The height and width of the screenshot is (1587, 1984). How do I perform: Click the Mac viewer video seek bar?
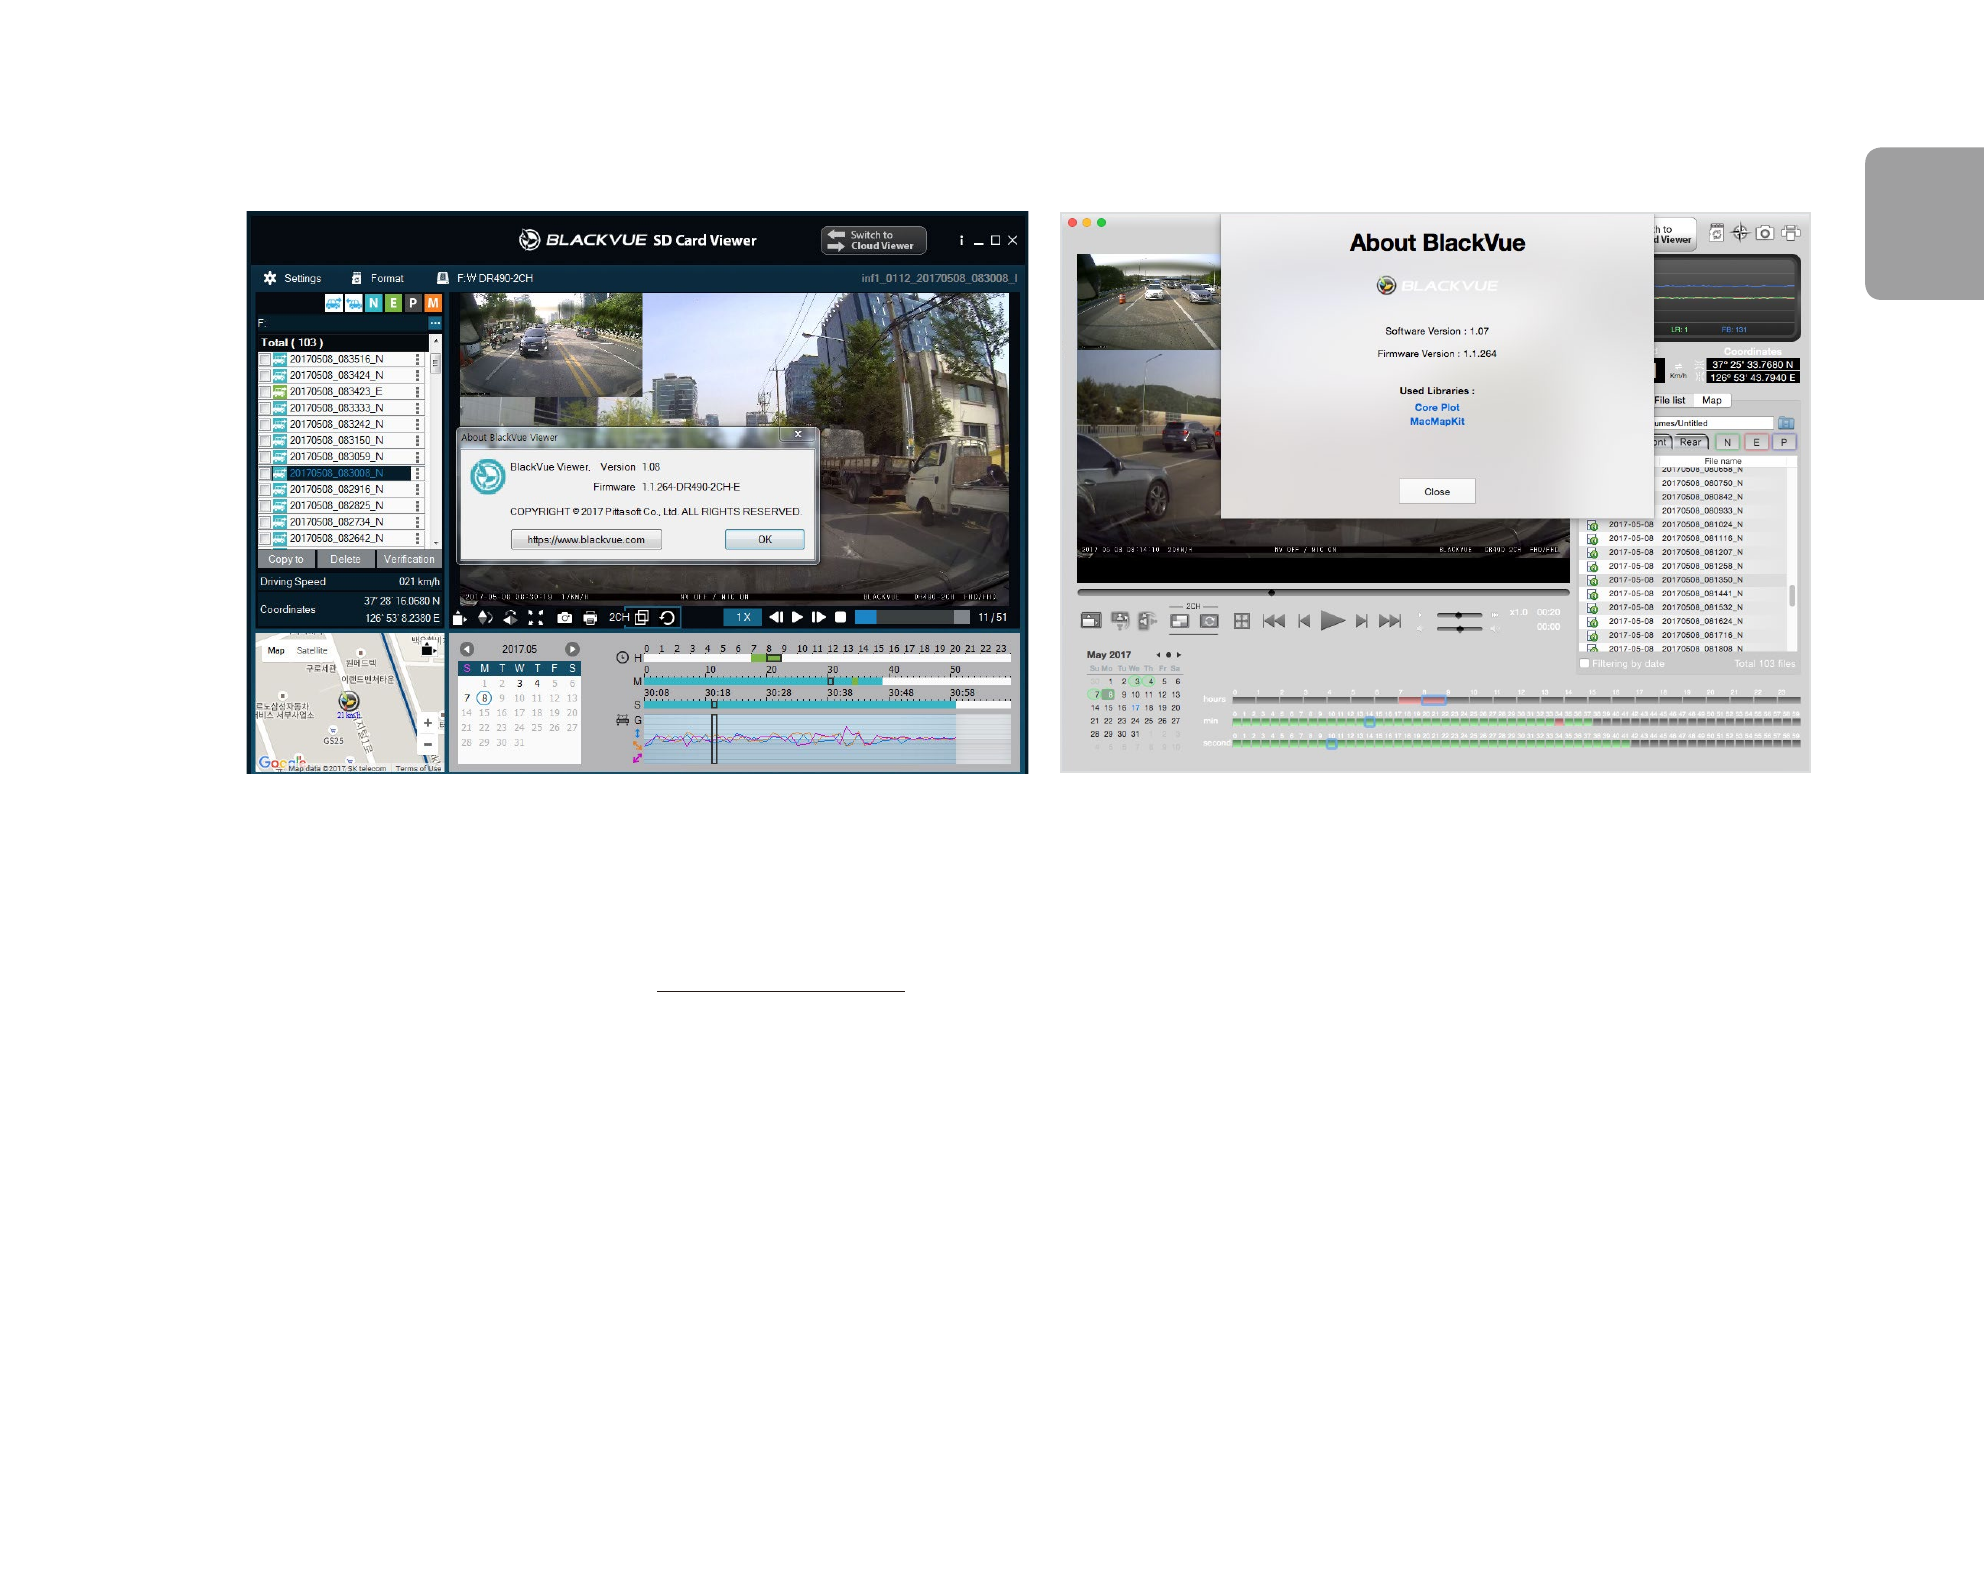click(x=1323, y=592)
